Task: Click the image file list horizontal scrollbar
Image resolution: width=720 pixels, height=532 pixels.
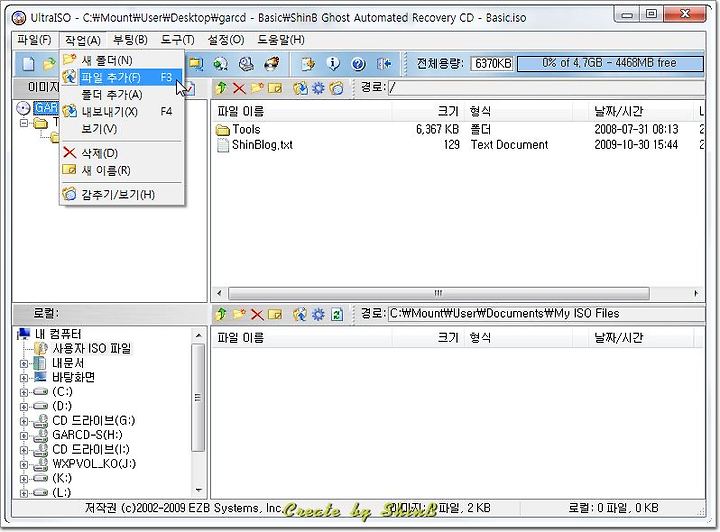Action: pos(439,293)
